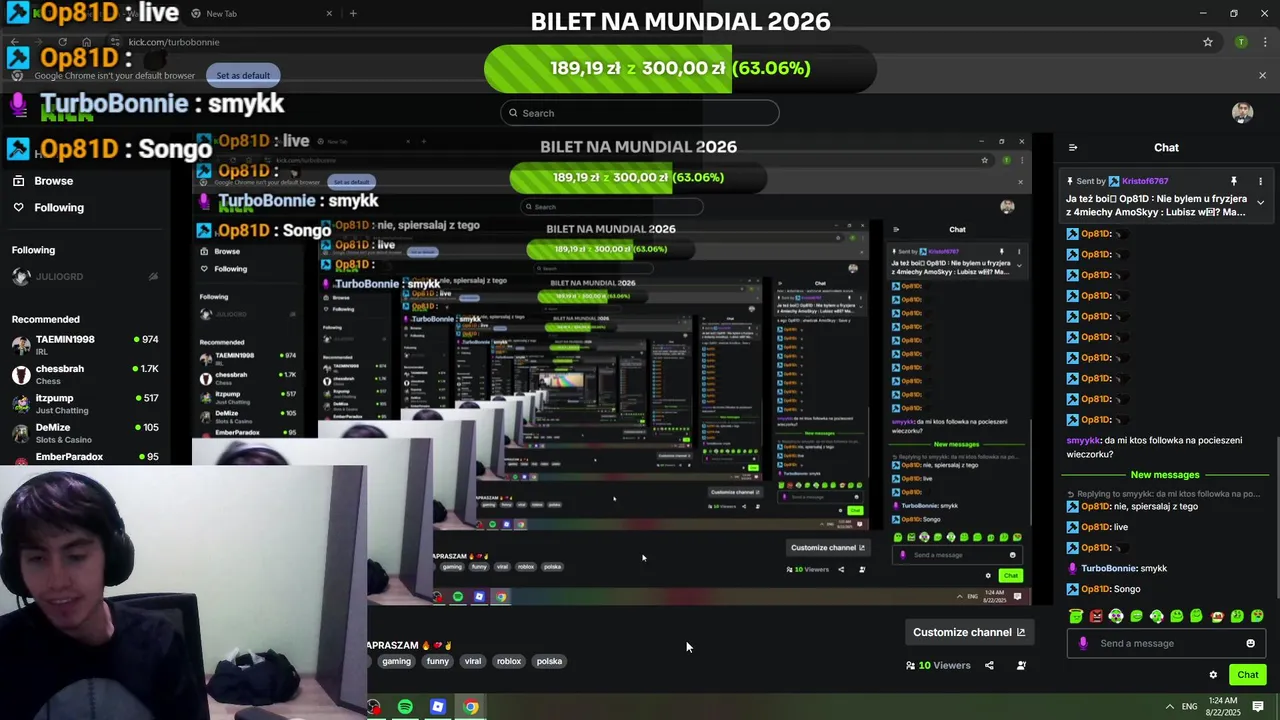Open pinned message three-dot options menu

coord(1260,181)
